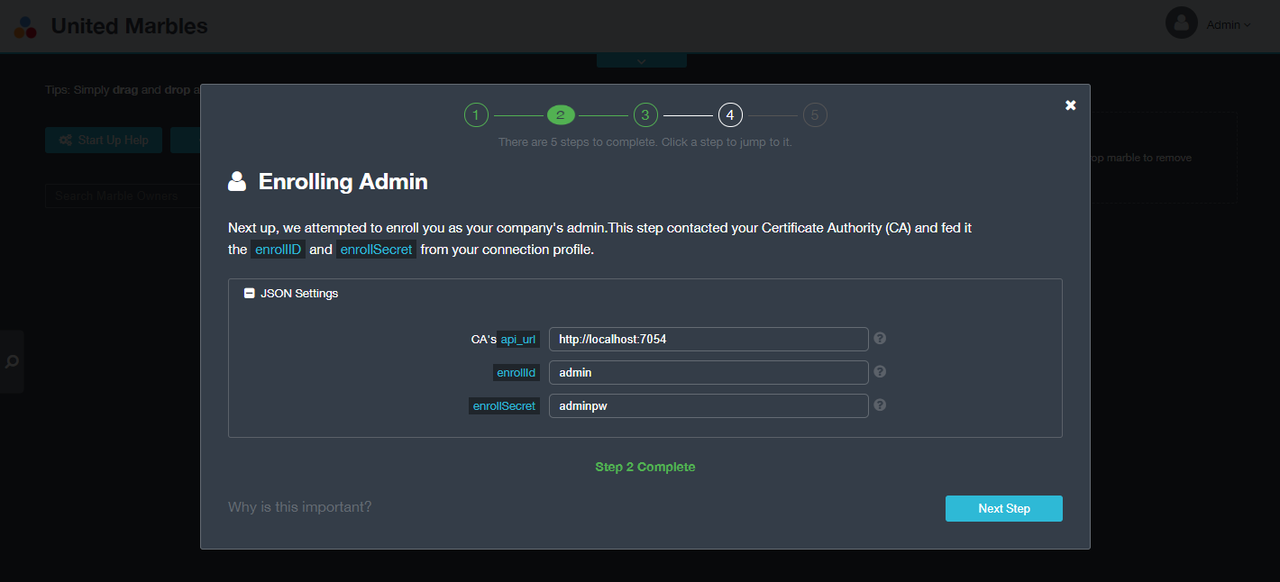Viewport: 1280px width, 582px height.
Task: Click the United Marbles logo icon
Action: [25, 26]
